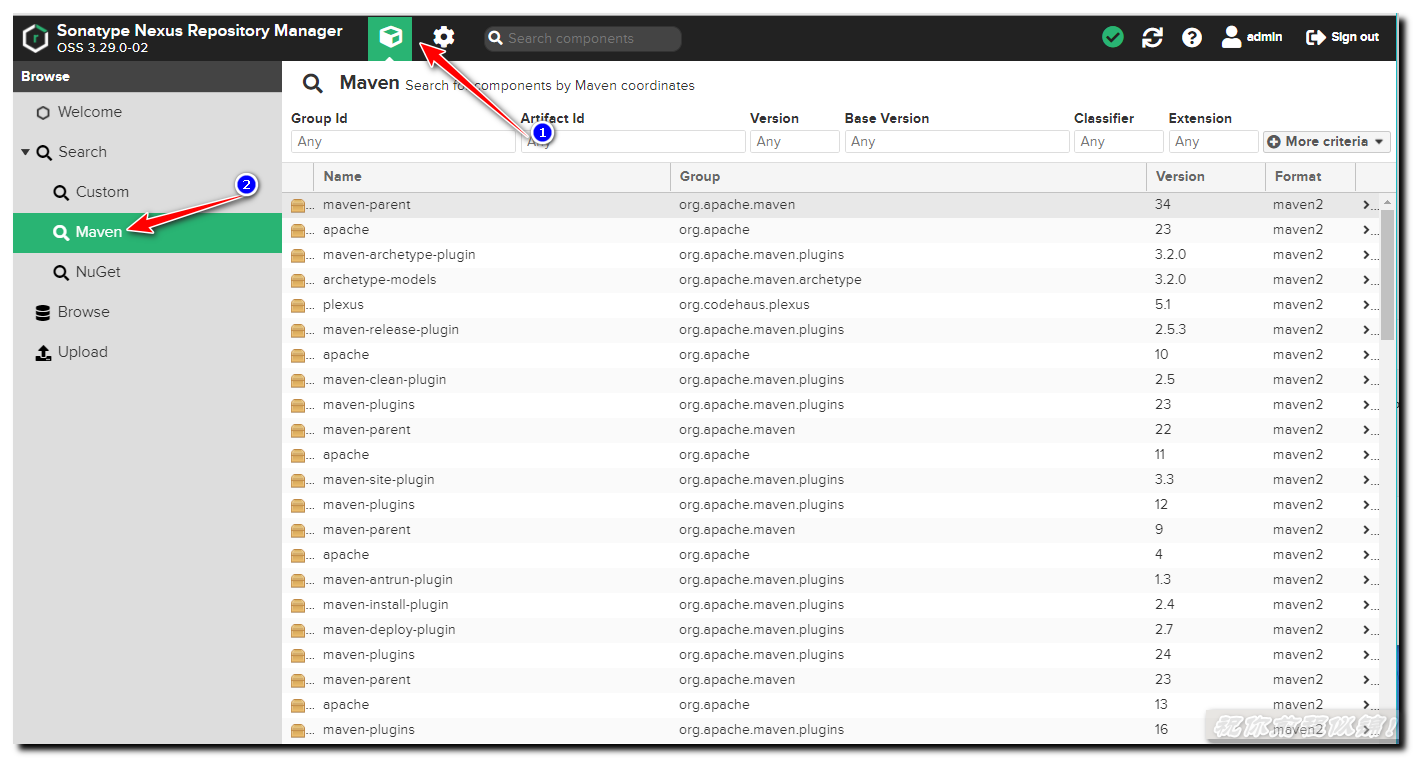The height and width of the screenshot is (758, 1413).
Task: Click the Base Version input field
Action: click(957, 142)
